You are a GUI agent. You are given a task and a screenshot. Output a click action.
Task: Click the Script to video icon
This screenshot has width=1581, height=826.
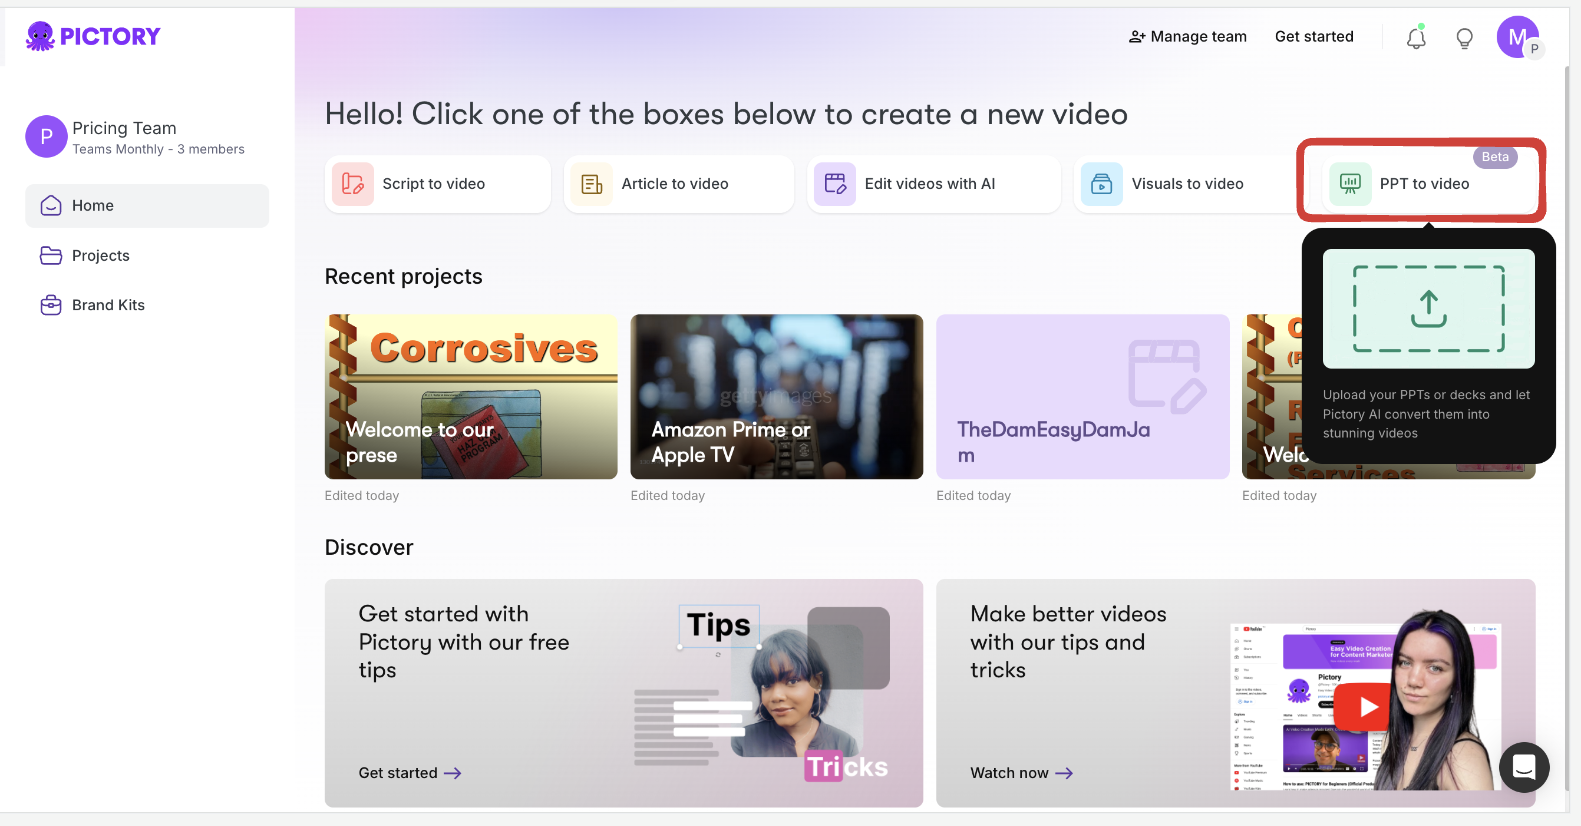[x=353, y=184]
